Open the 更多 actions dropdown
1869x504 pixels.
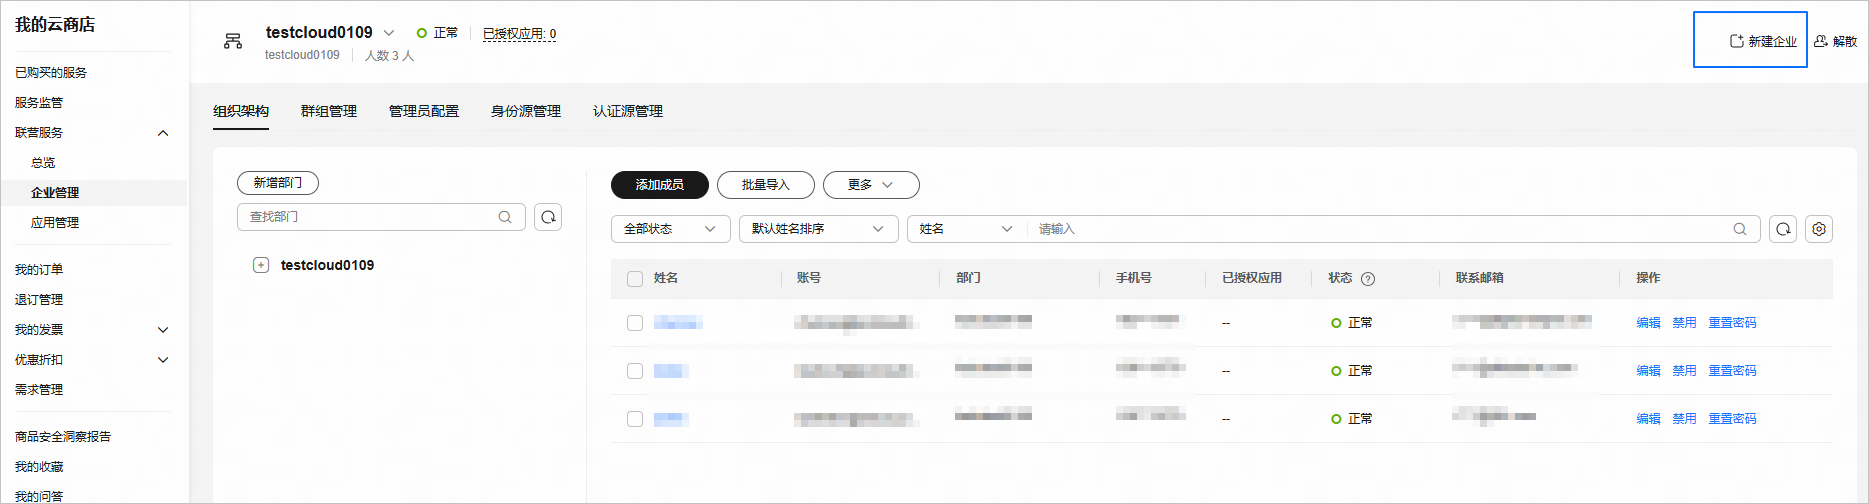pyautogui.click(x=871, y=185)
